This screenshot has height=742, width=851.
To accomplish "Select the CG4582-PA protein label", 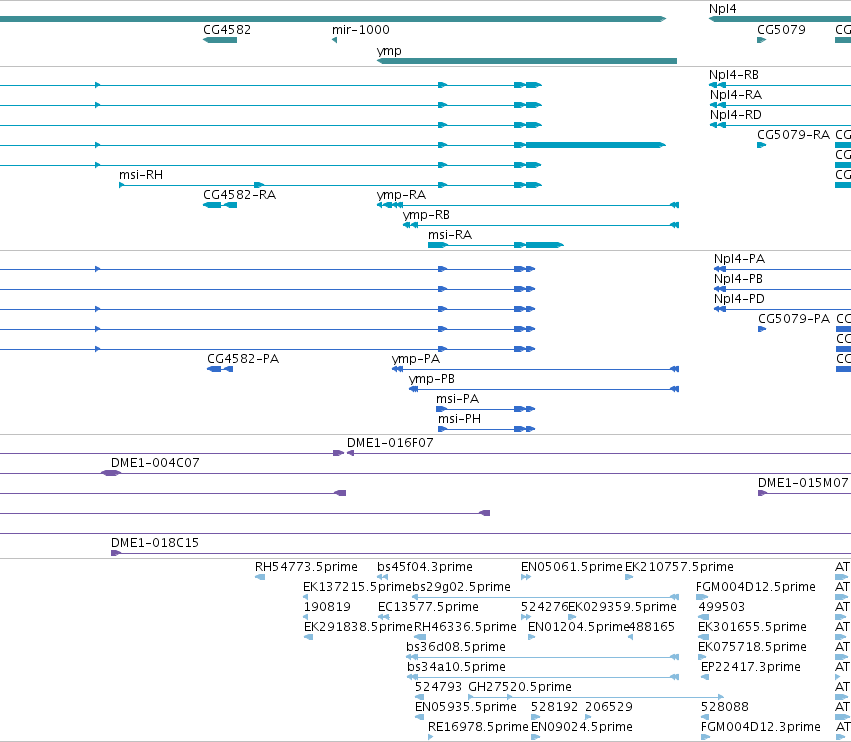I will (243, 359).
